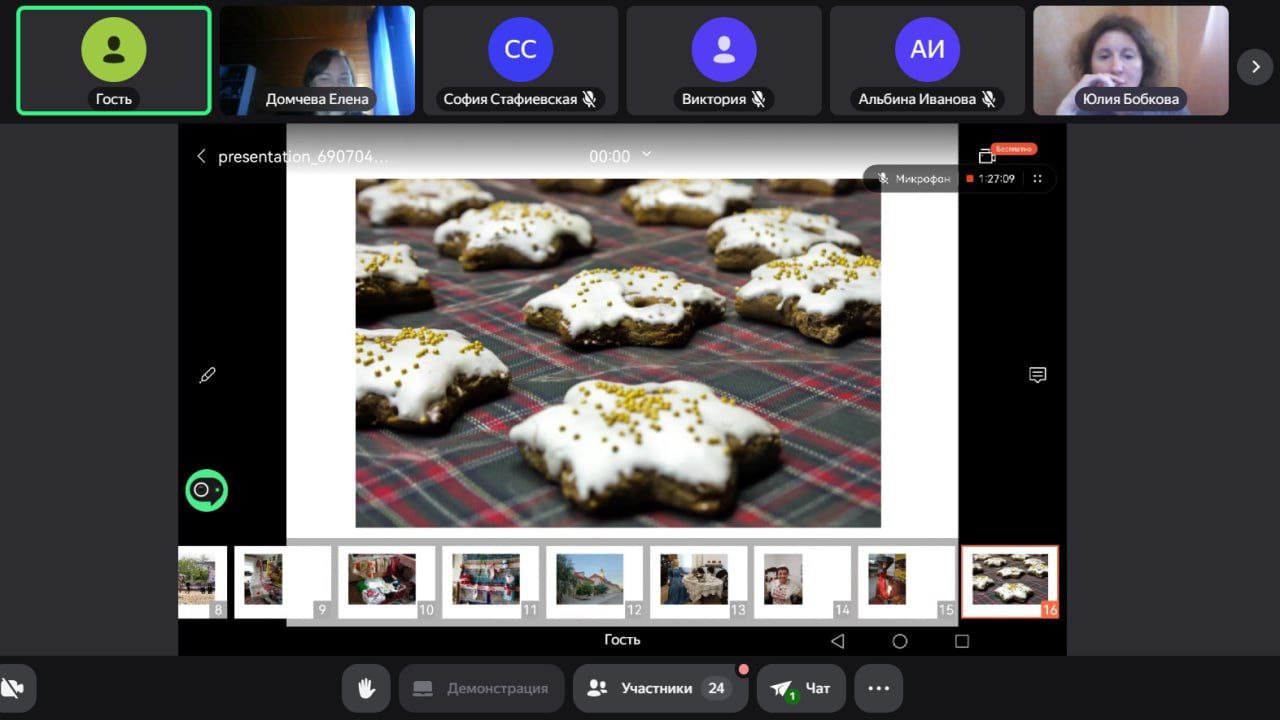Expand the 00:00 timer dropdown
Viewport: 1280px width, 720px height.
pyautogui.click(x=646, y=154)
